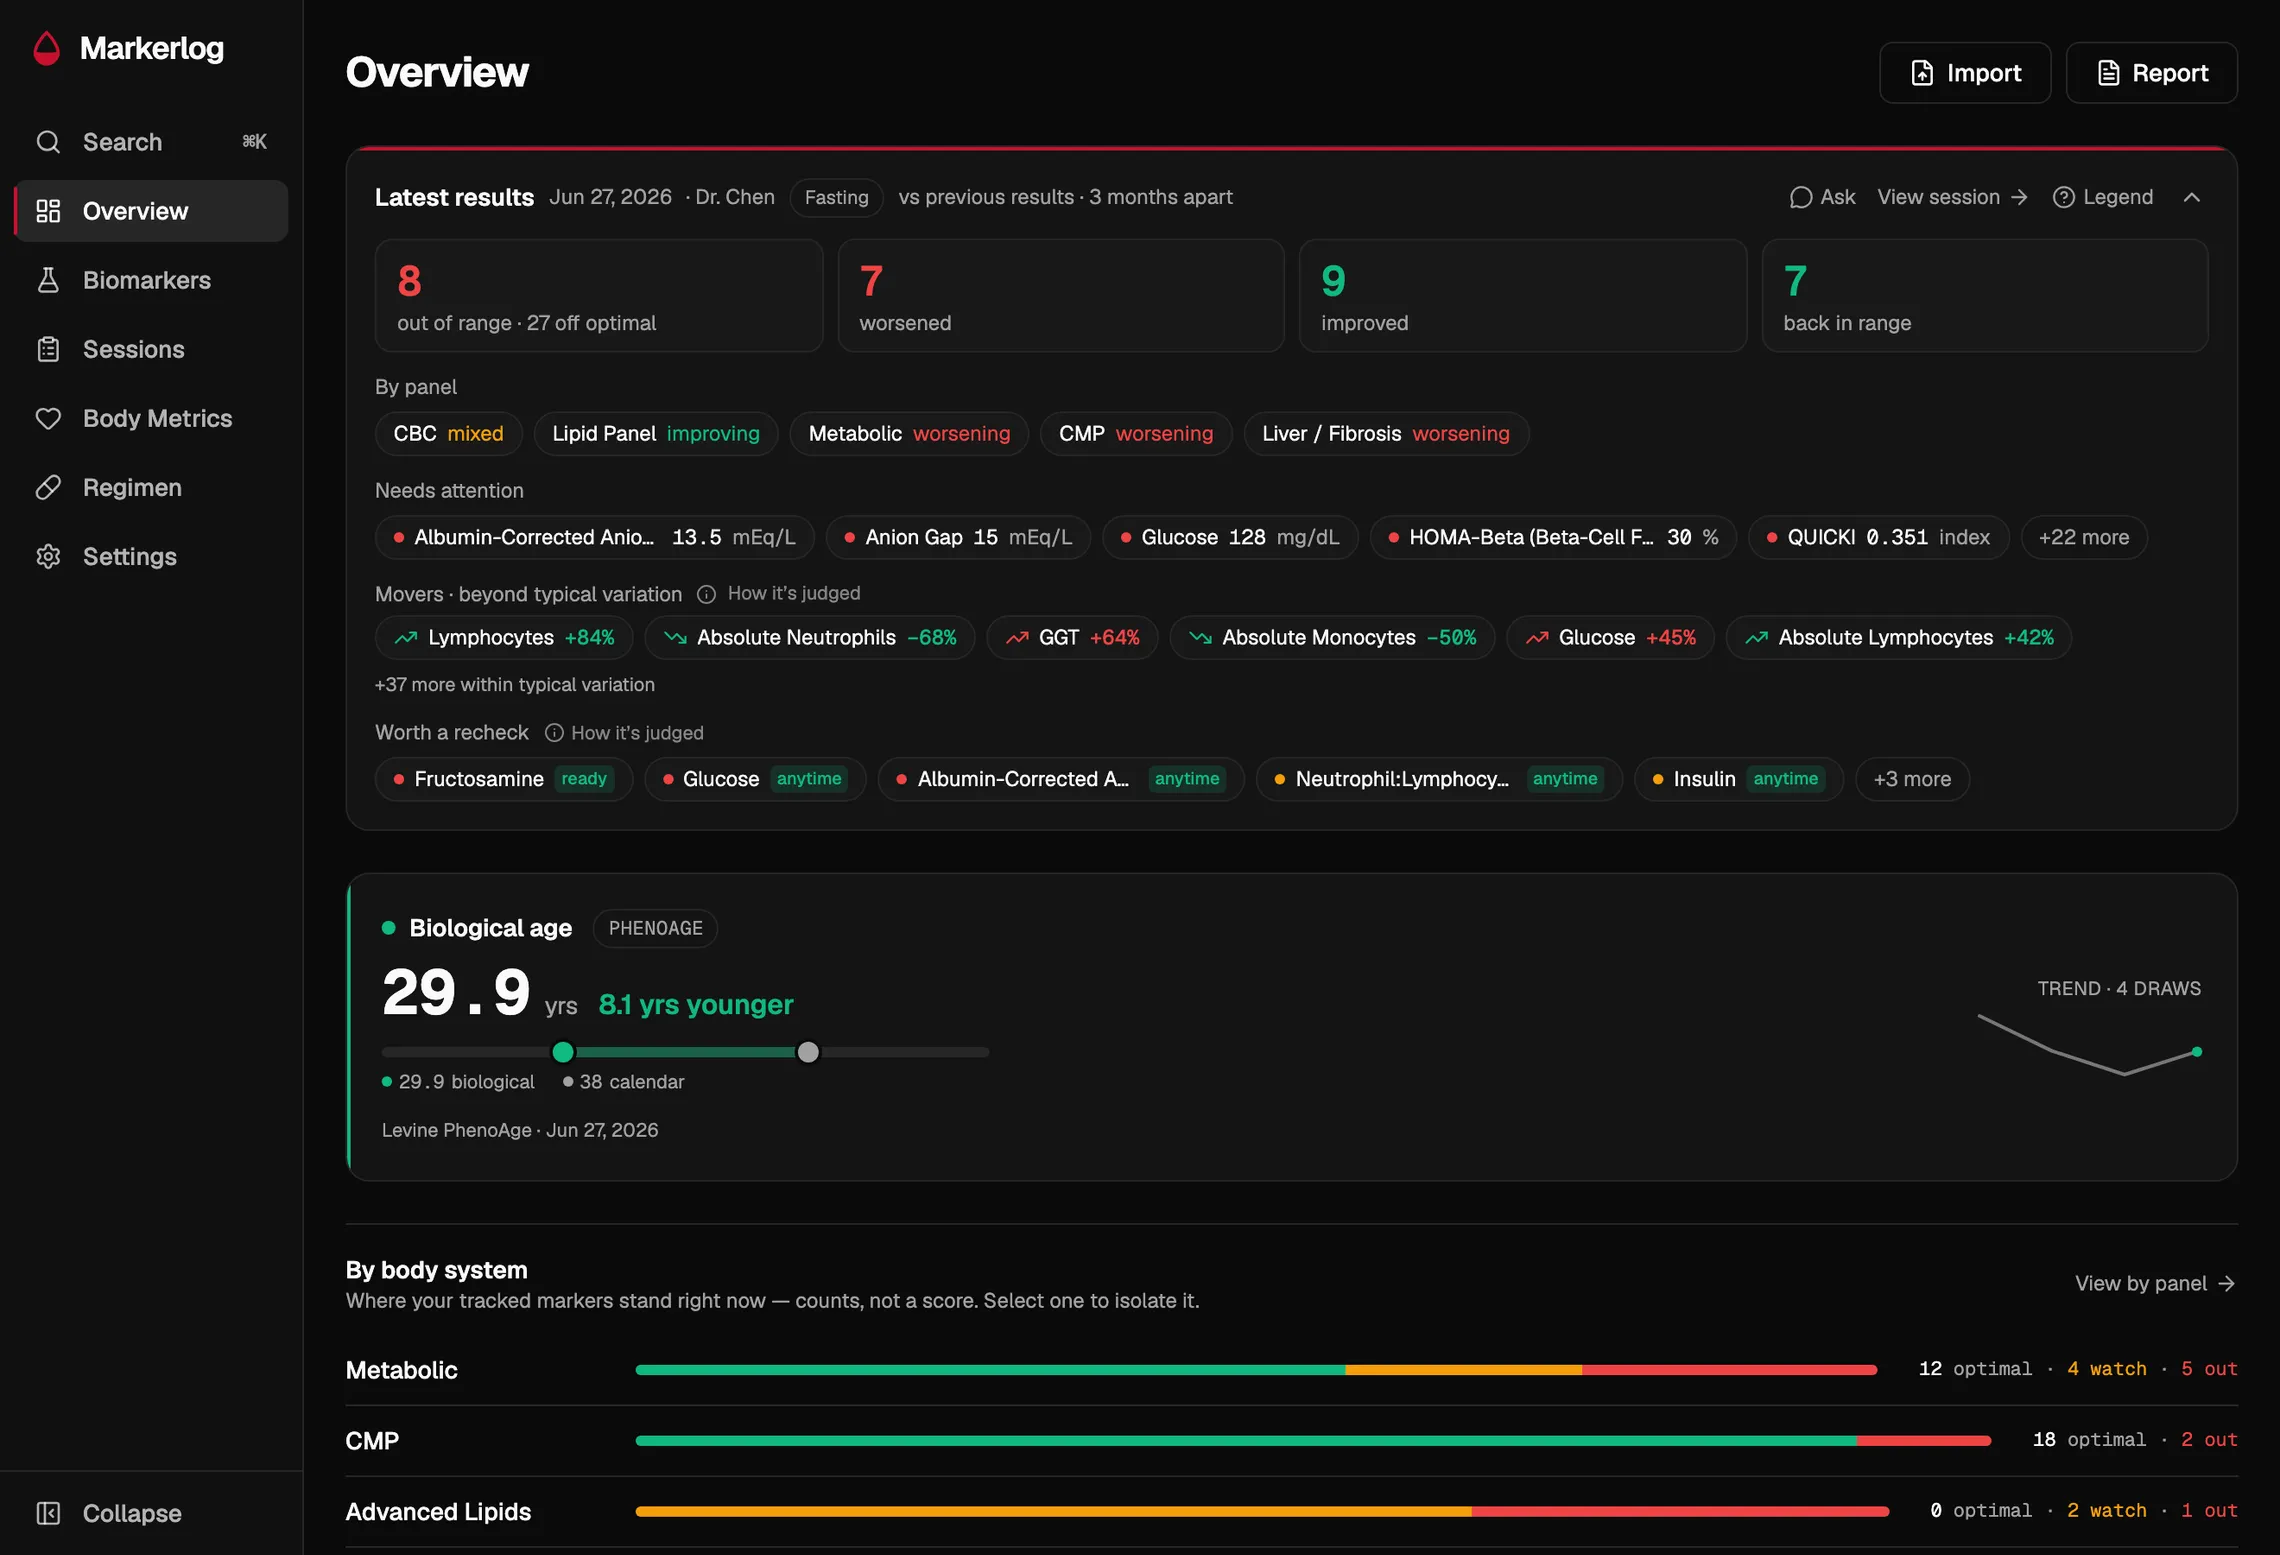Select the CBC mixed panel chip
The image size is (2280, 1555).
point(448,434)
